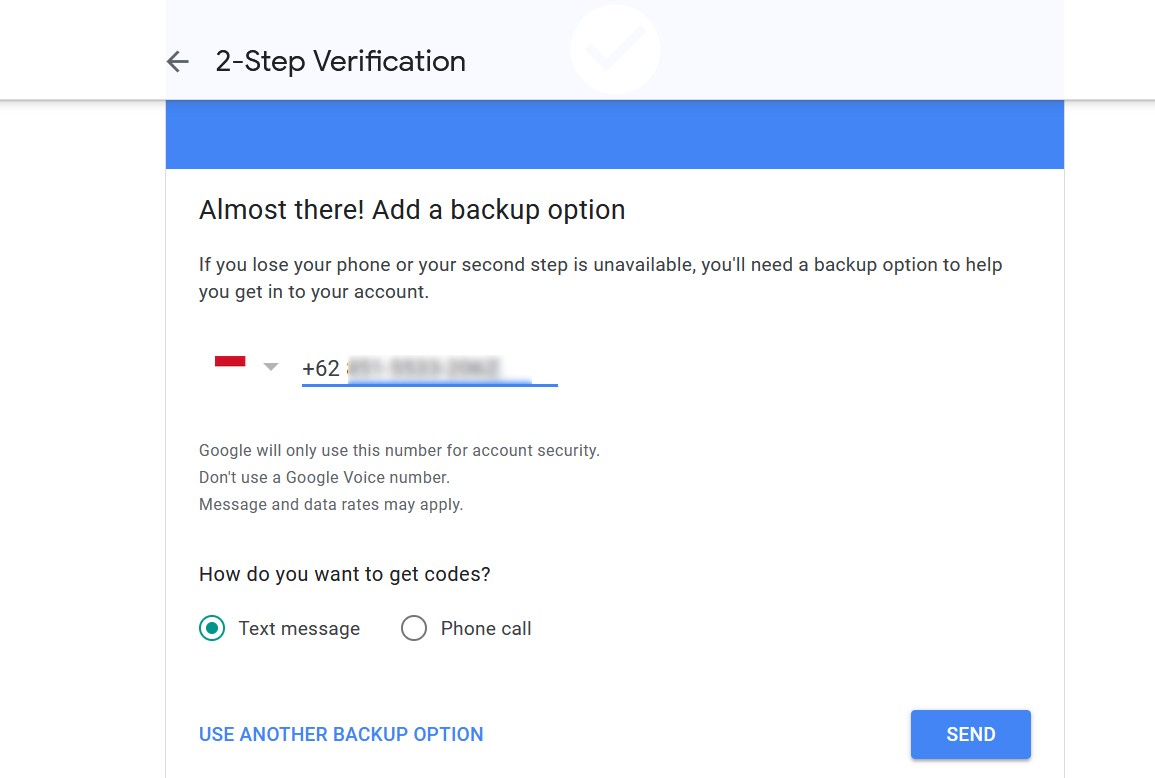Choose the Phone call radio button

point(414,628)
